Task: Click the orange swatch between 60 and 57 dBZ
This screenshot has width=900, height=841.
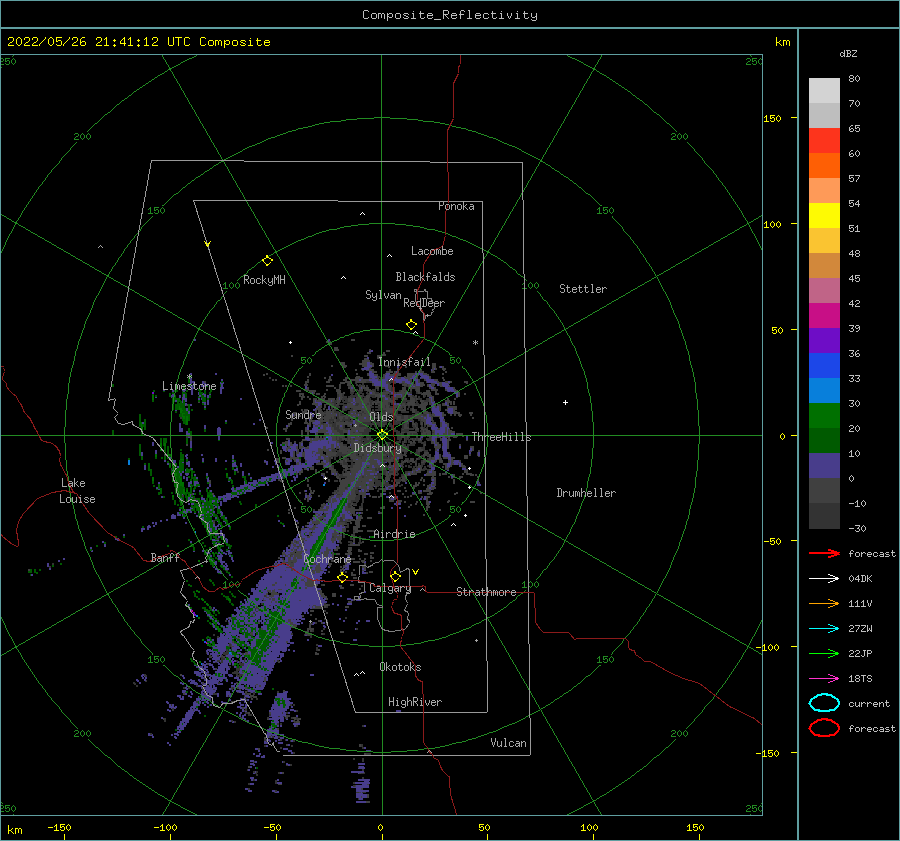Action: pyautogui.click(x=824, y=166)
